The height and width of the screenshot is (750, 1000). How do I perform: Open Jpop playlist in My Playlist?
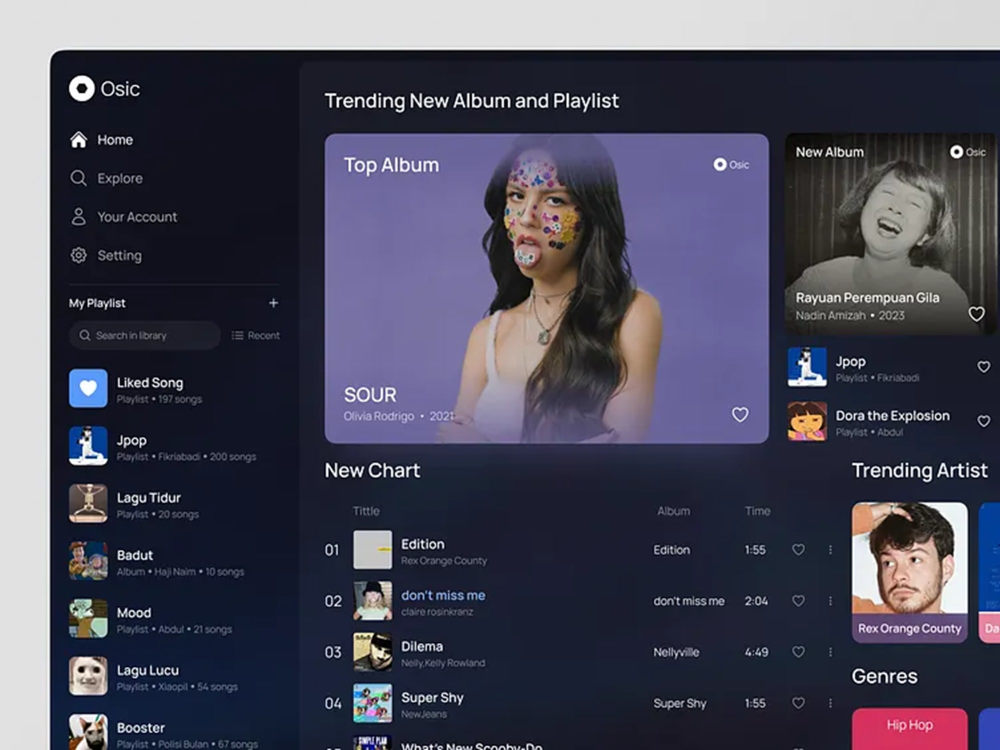point(174,446)
